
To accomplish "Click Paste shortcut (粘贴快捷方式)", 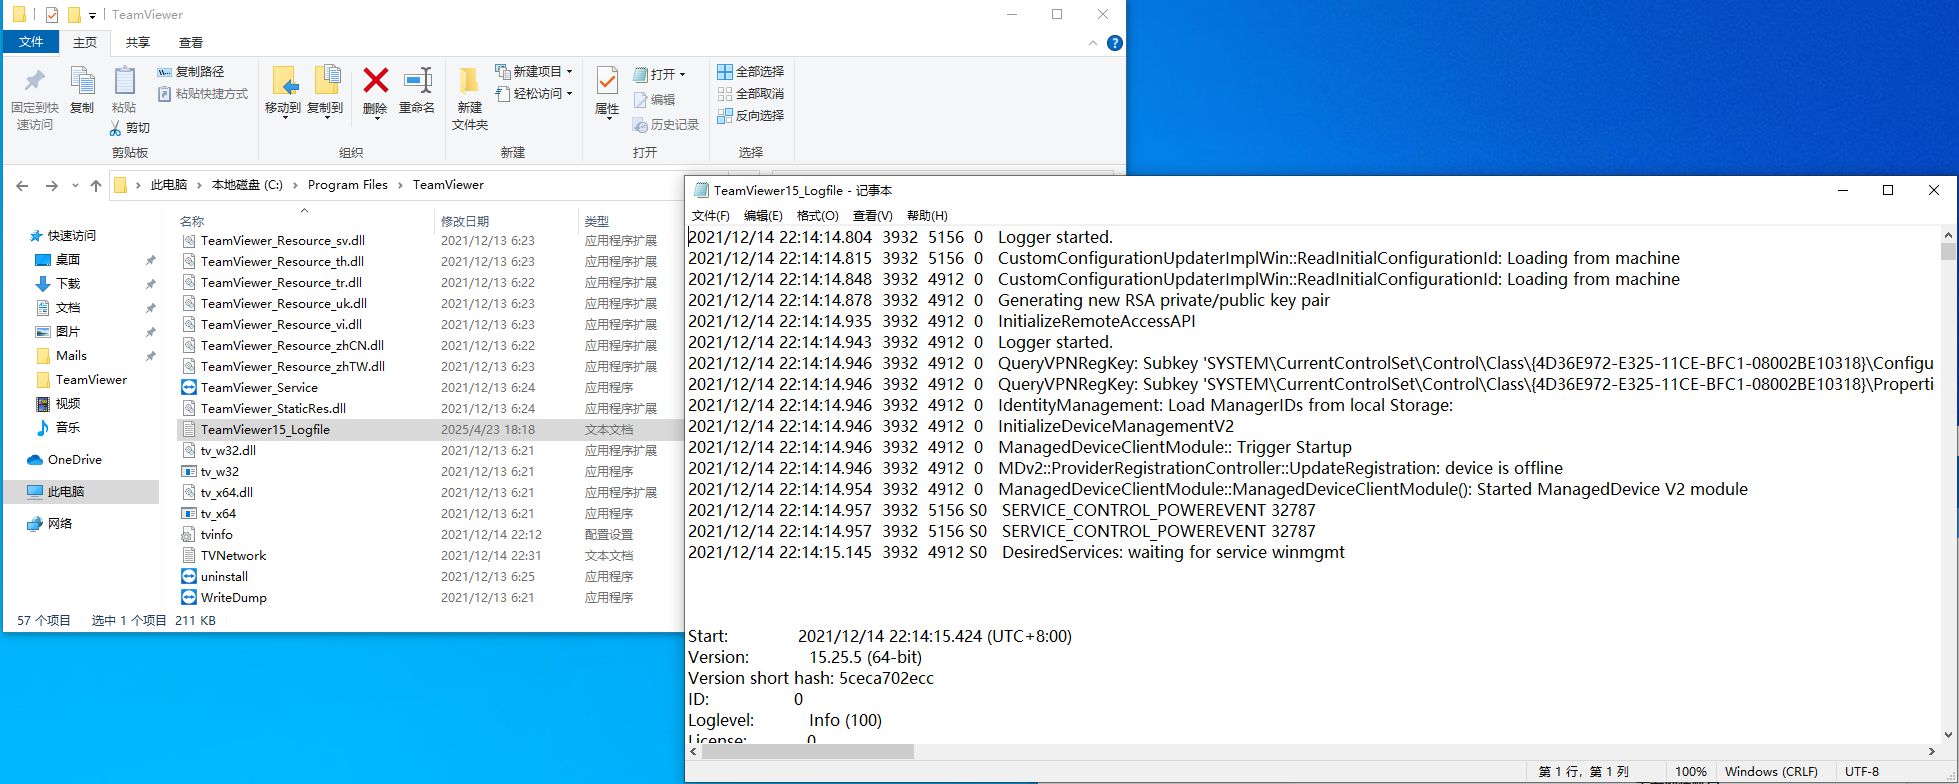I will 203,94.
